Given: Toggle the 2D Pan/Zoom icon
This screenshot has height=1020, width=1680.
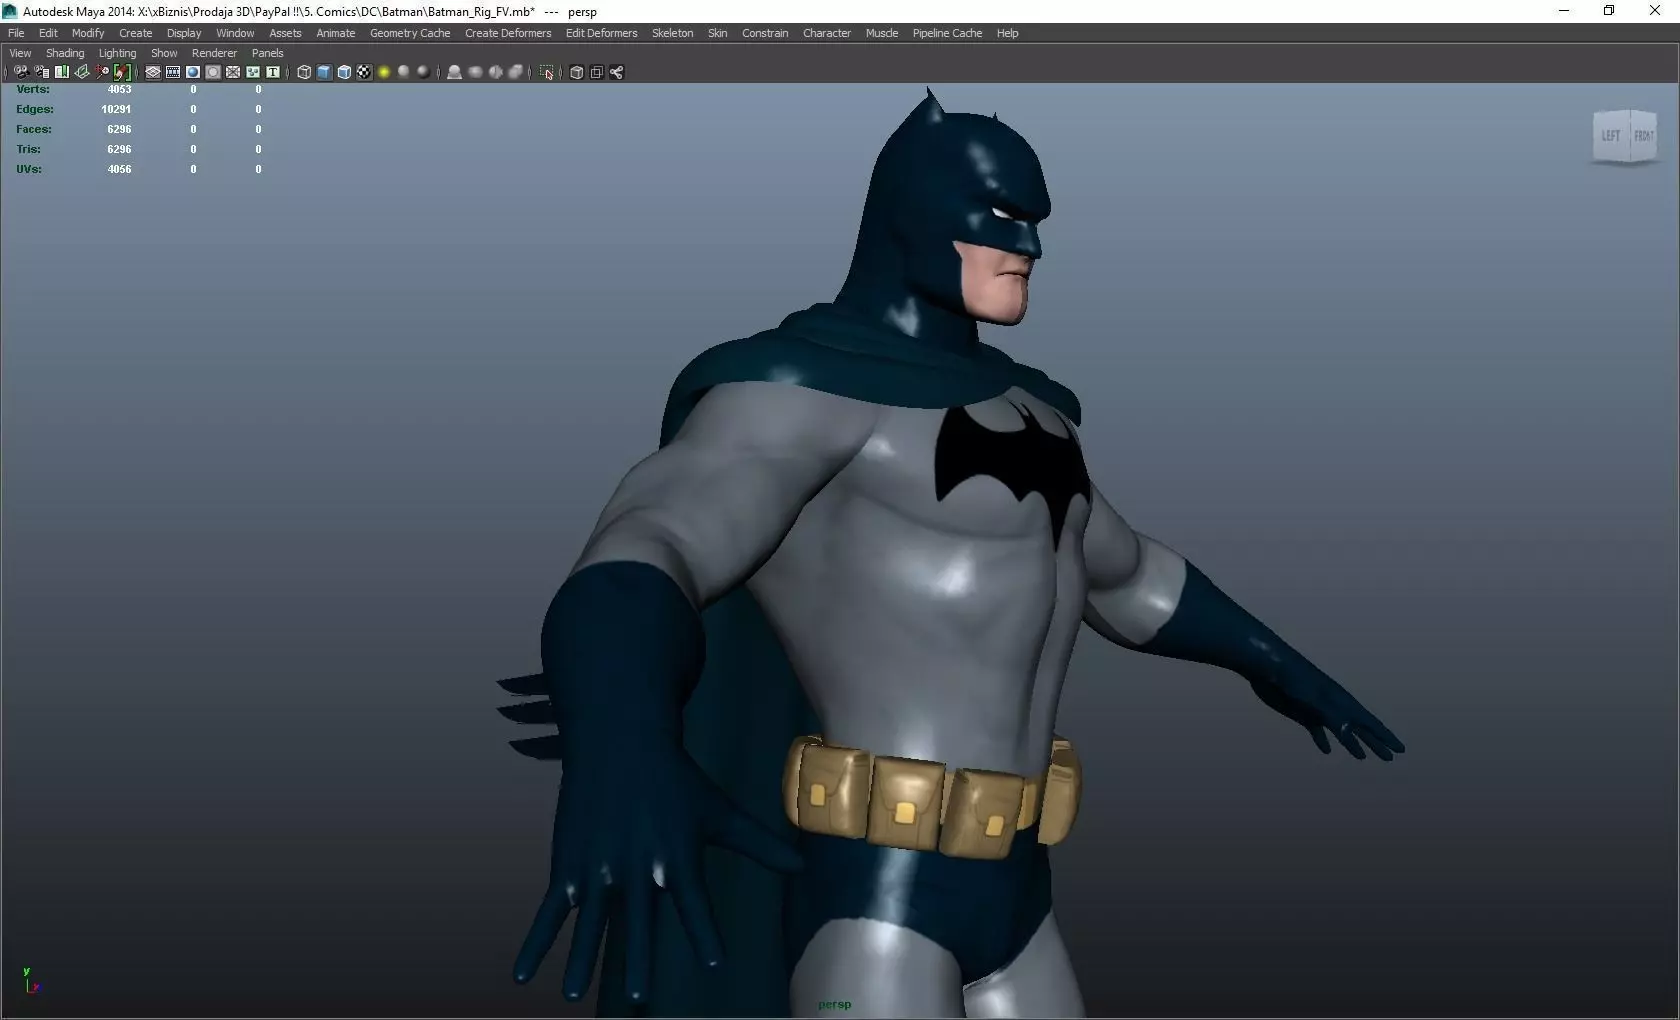Looking at the screenshot, I should coord(102,72).
